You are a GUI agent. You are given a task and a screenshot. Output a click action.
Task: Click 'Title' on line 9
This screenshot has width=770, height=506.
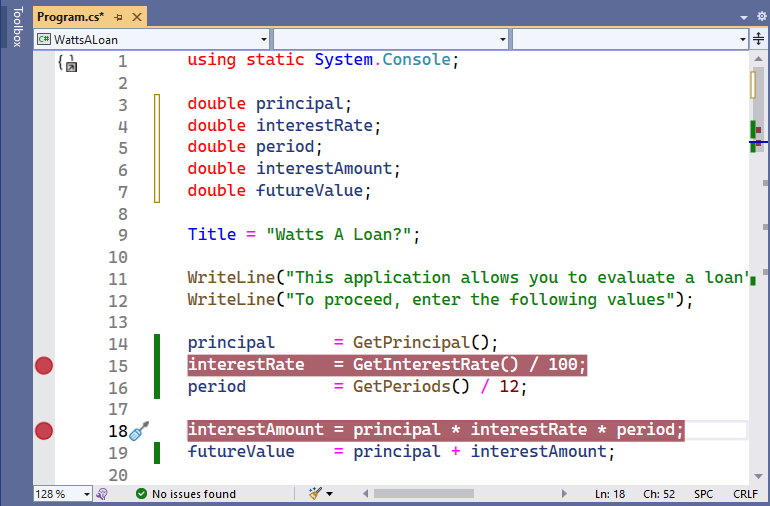(x=212, y=234)
